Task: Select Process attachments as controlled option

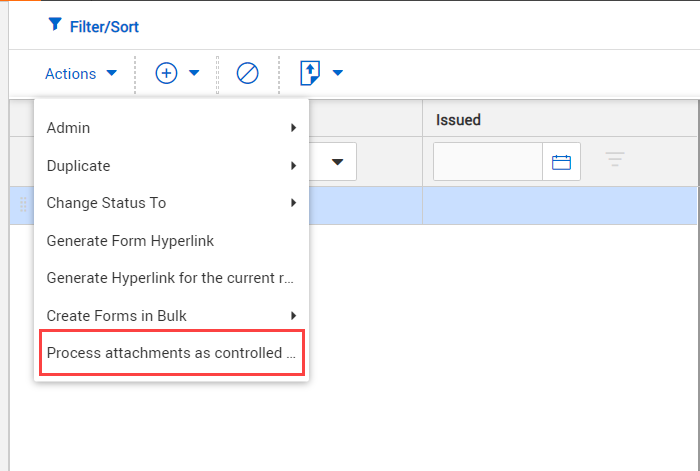Action: 171,353
